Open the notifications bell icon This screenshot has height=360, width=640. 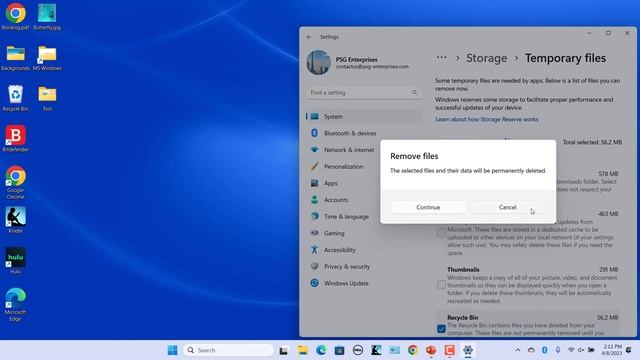click(629, 350)
